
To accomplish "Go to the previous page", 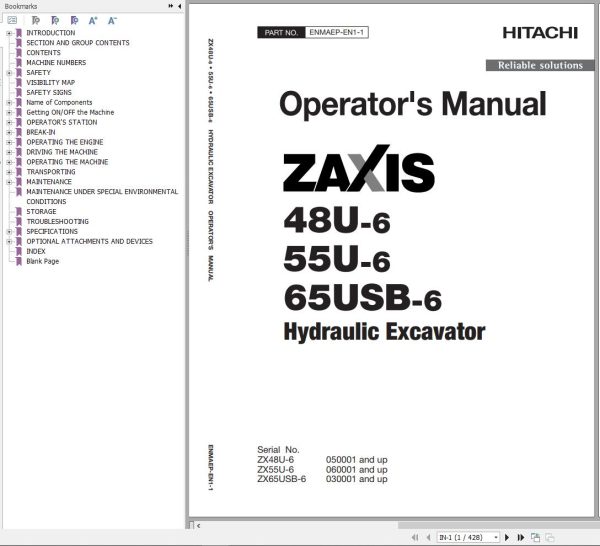I will [428, 537].
